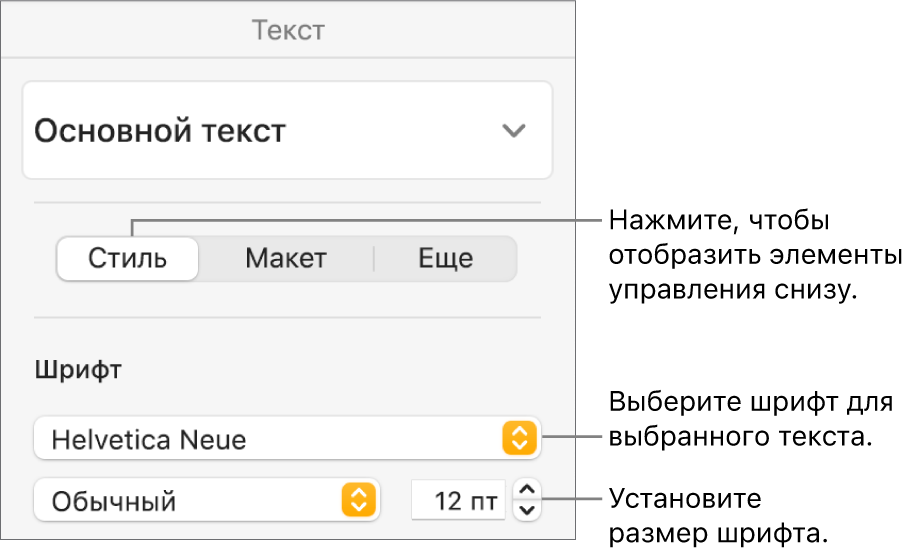Open the Обычный typeface style popup
918x559 pixels.
207,500
